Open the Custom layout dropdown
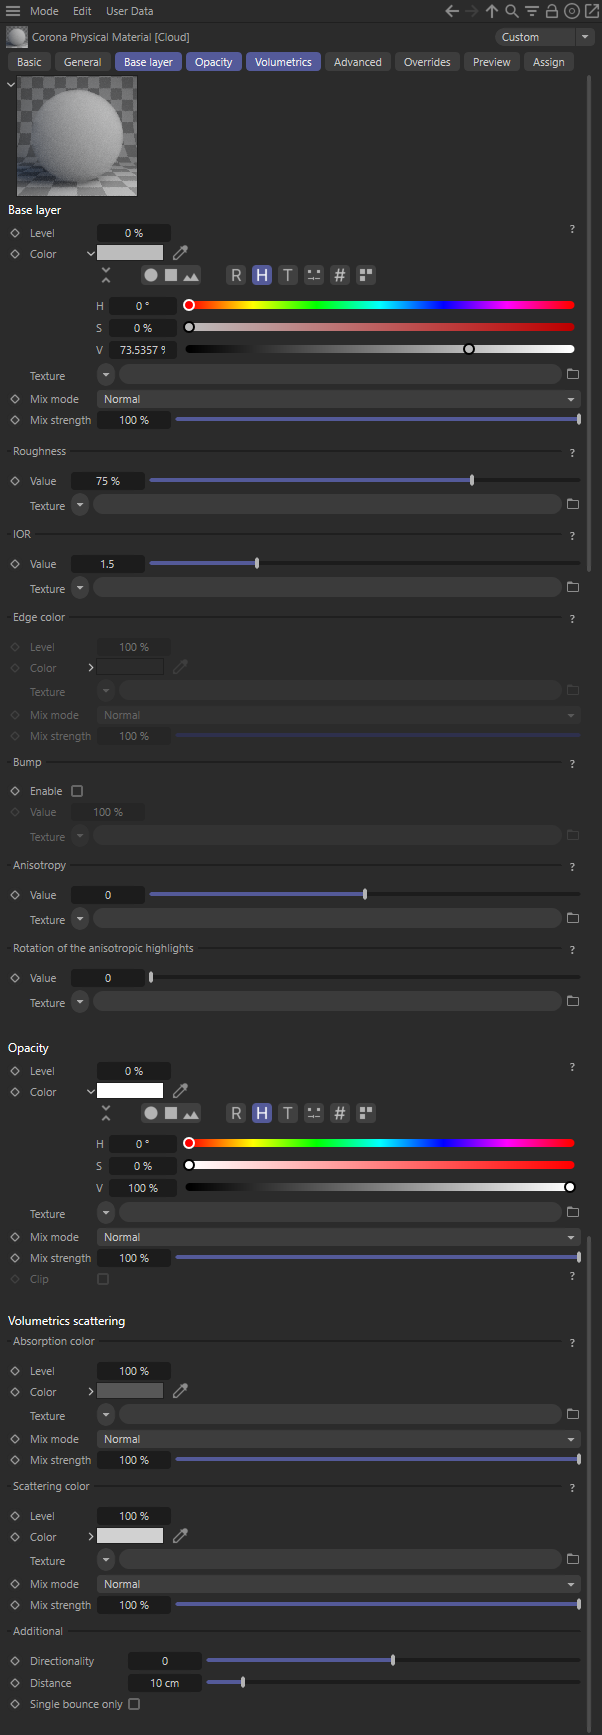 click(545, 37)
